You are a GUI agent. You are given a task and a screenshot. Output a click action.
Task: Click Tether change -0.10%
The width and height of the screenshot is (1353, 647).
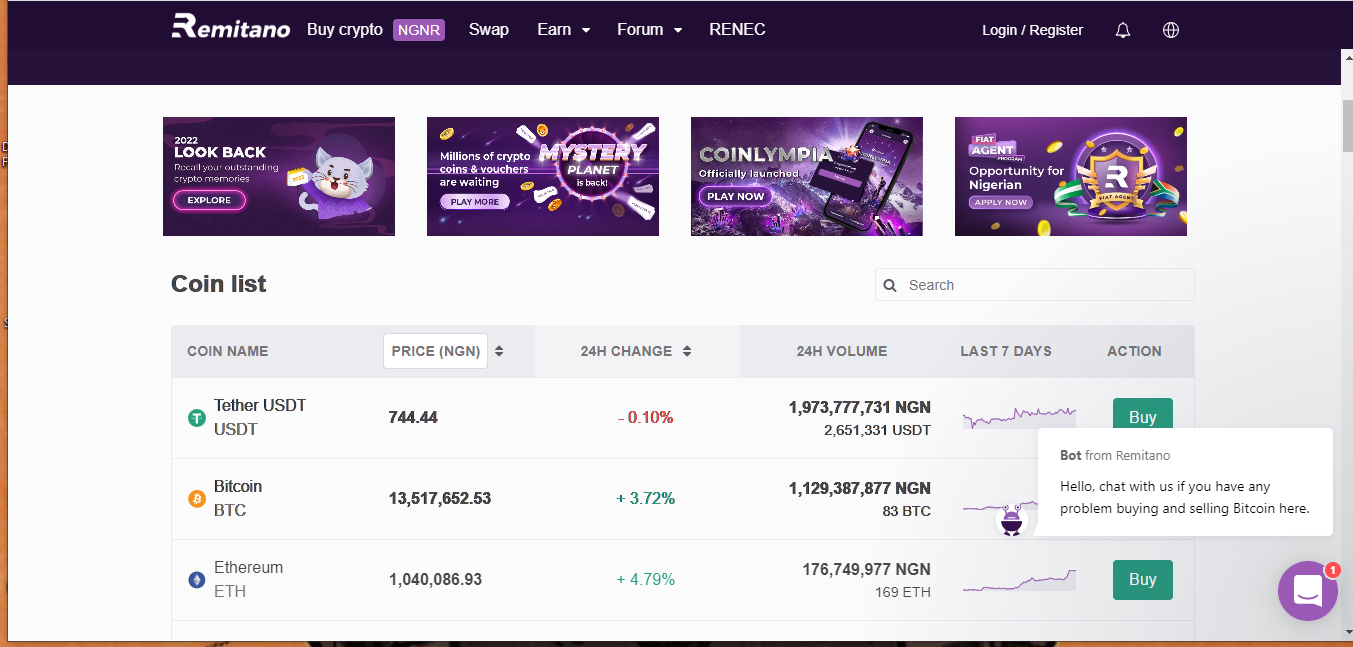pos(645,418)
